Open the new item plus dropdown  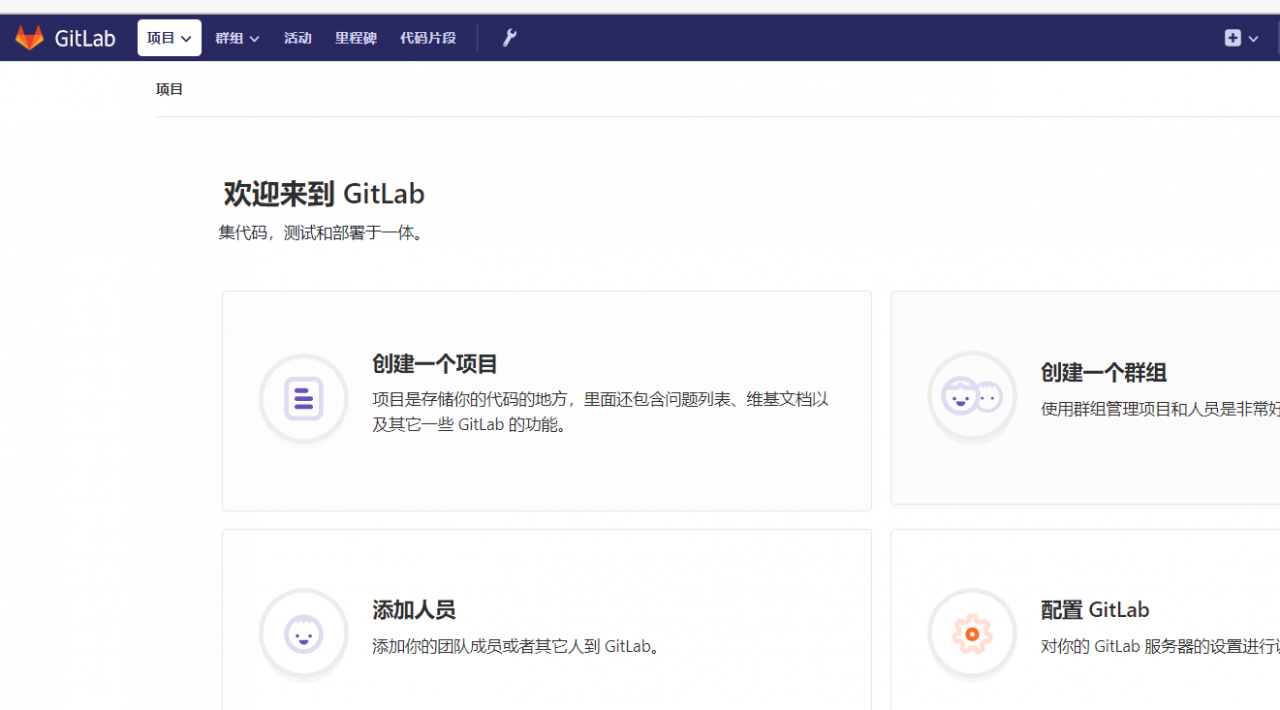(1242, 38)
